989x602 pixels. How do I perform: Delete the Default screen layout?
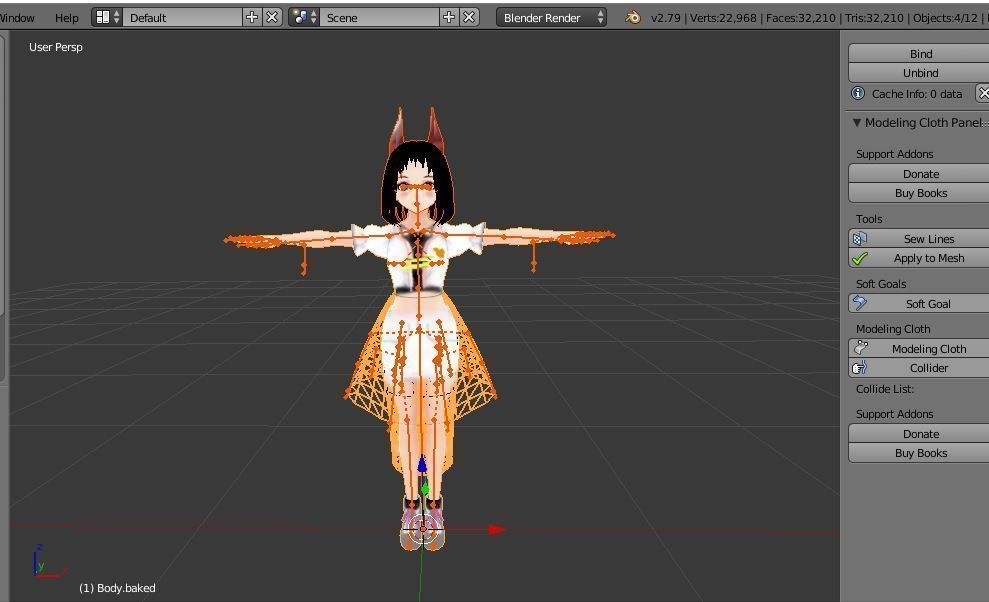[x=272, y=18]
